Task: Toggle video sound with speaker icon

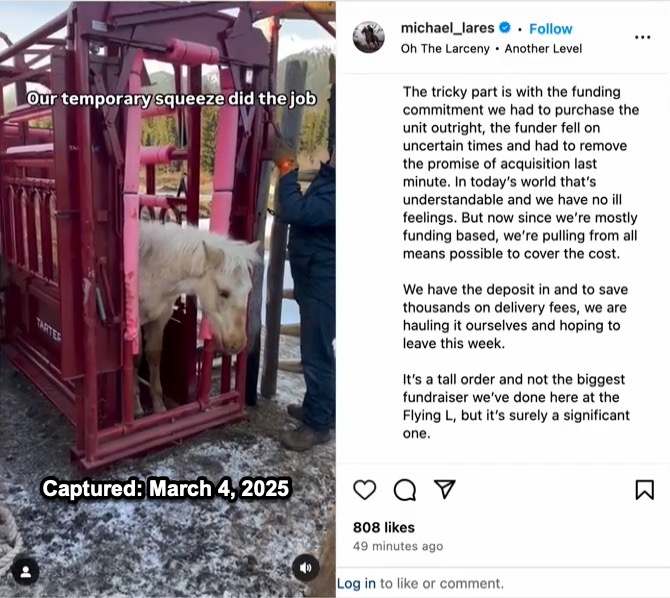Action: click(306, 568)
